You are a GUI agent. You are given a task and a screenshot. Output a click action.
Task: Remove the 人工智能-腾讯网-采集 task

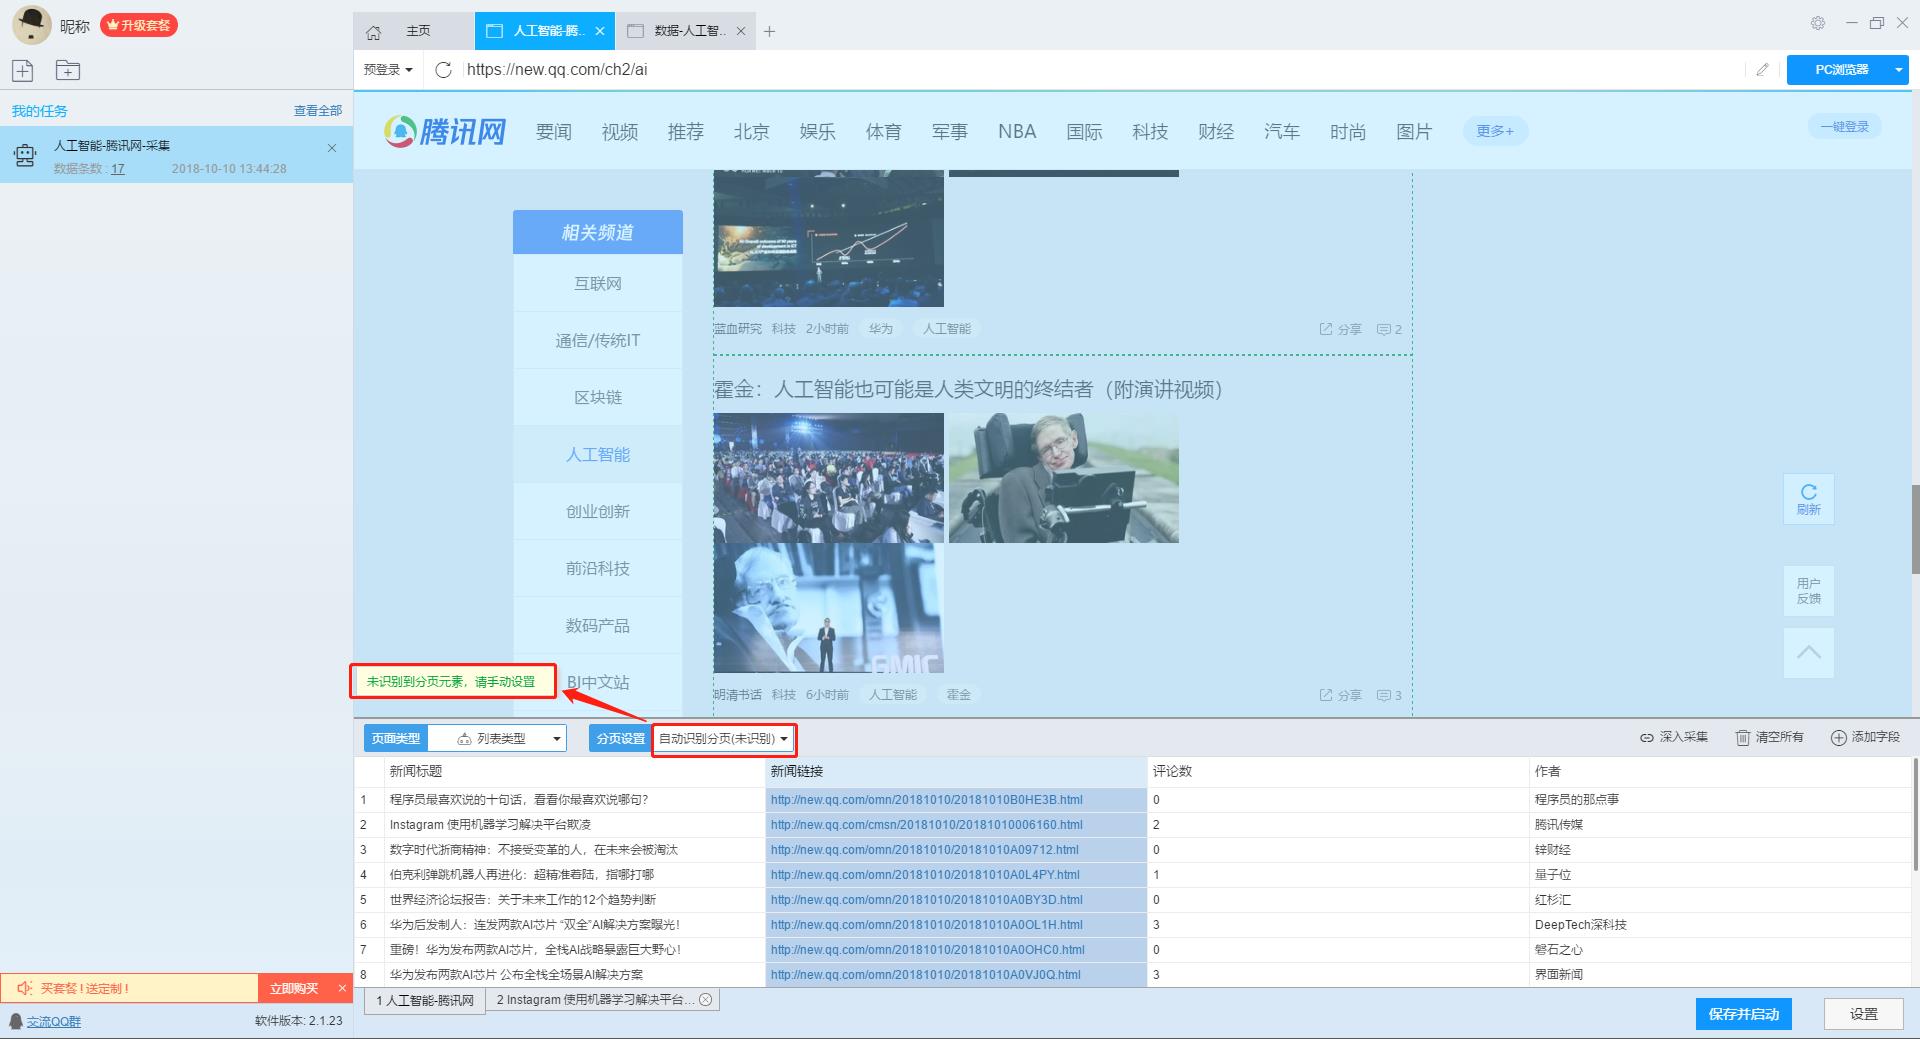click(x=332, y=148)
